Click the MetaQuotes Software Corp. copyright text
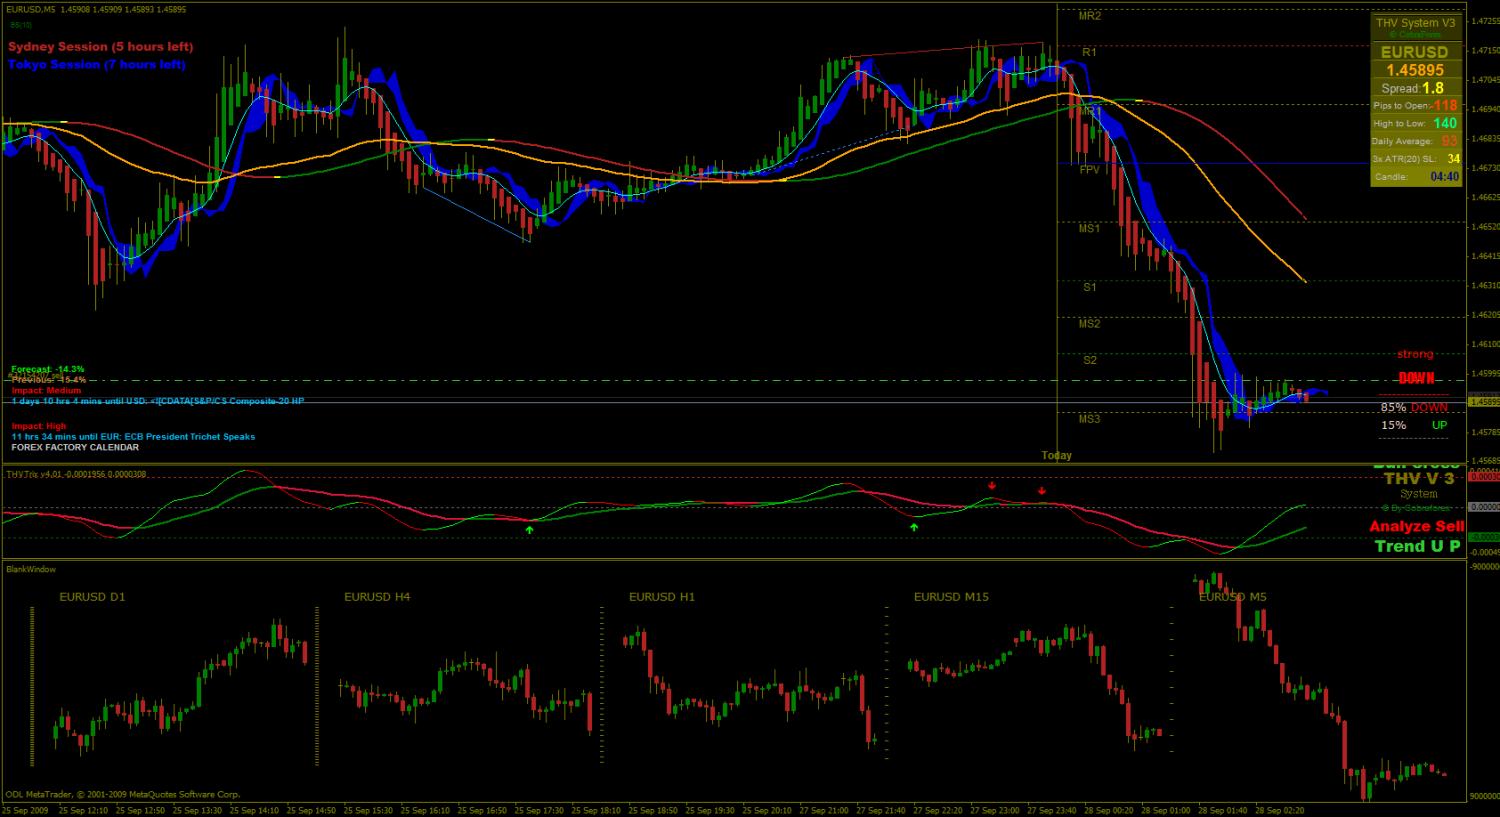Viewport: 1500px width, 817px height. (x=123, y=795)
